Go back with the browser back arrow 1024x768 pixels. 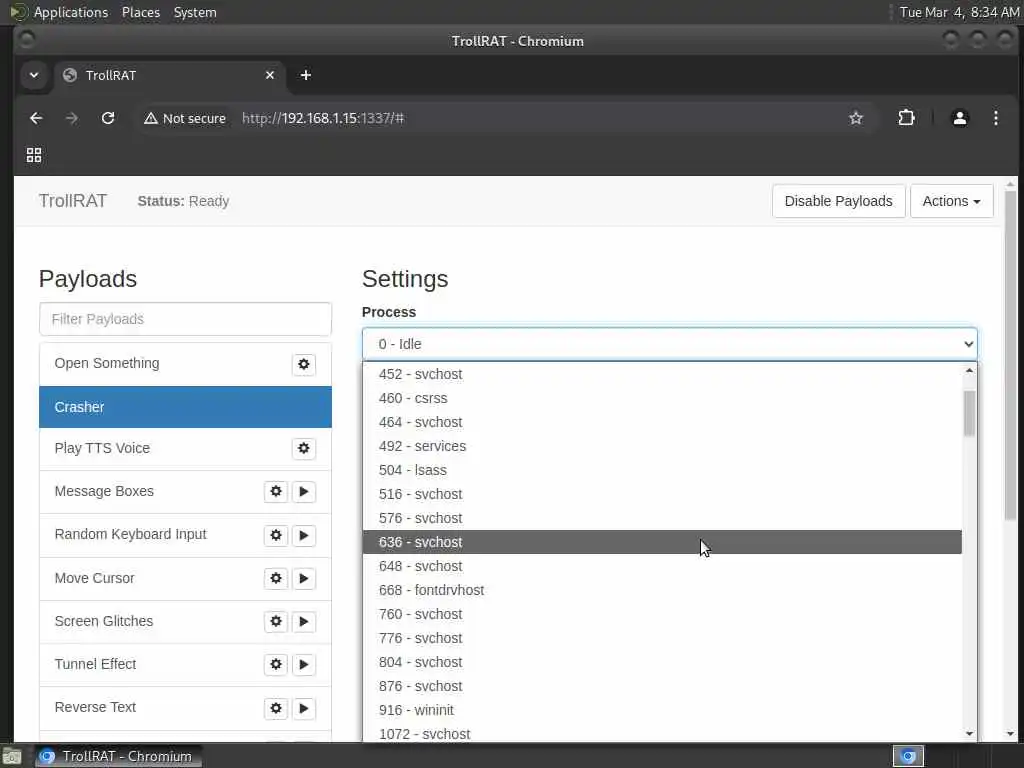click(36, 118)
